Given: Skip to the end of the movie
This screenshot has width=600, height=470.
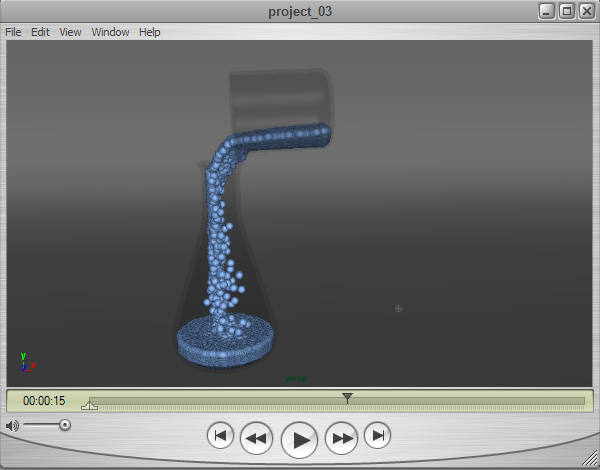Looking at the screenshot, I should (377, 436).
